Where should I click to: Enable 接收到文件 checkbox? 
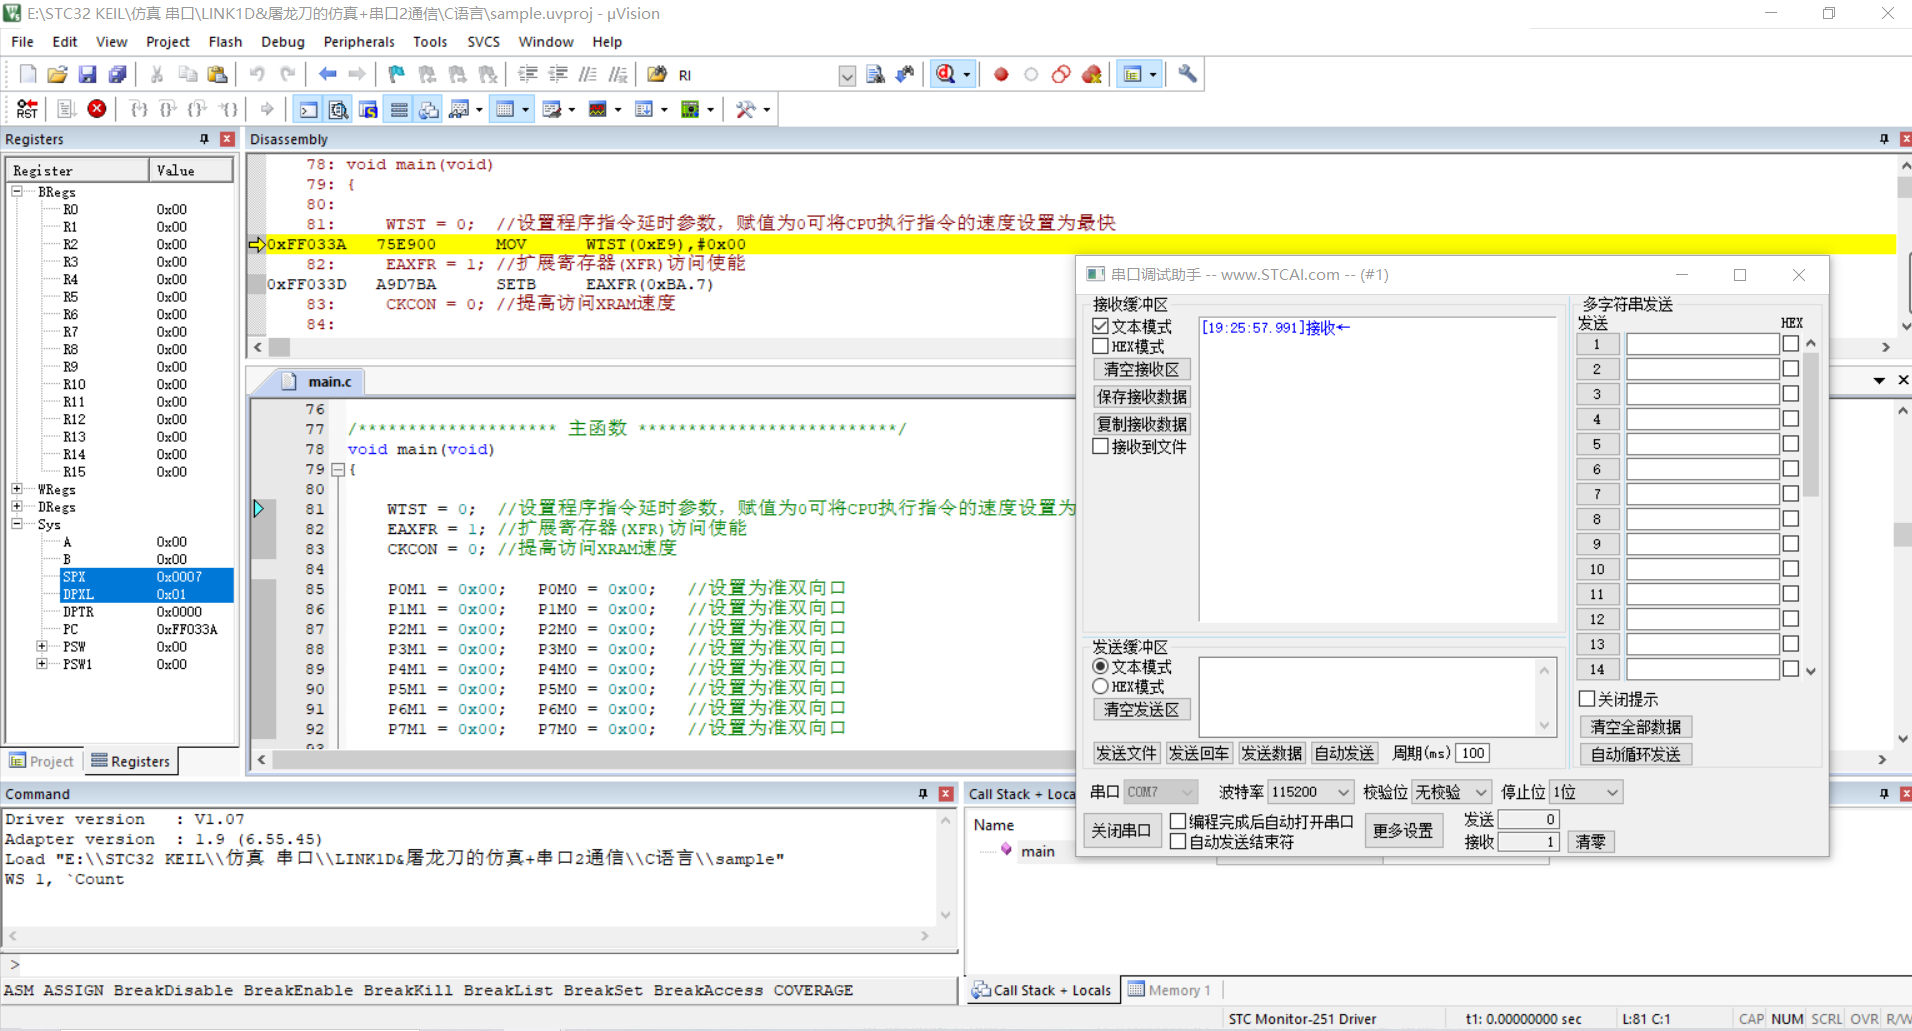[x=1101, y=446]
